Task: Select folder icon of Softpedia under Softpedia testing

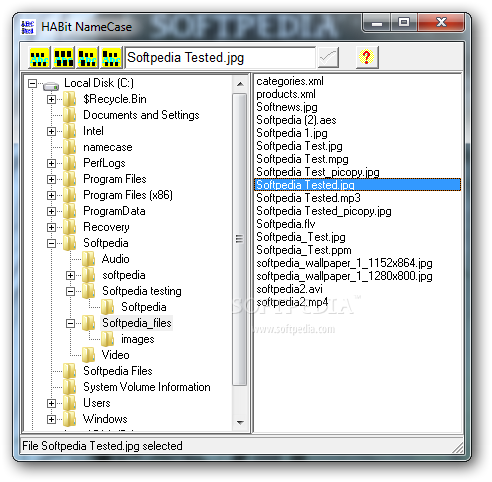Action: point(108,307)
